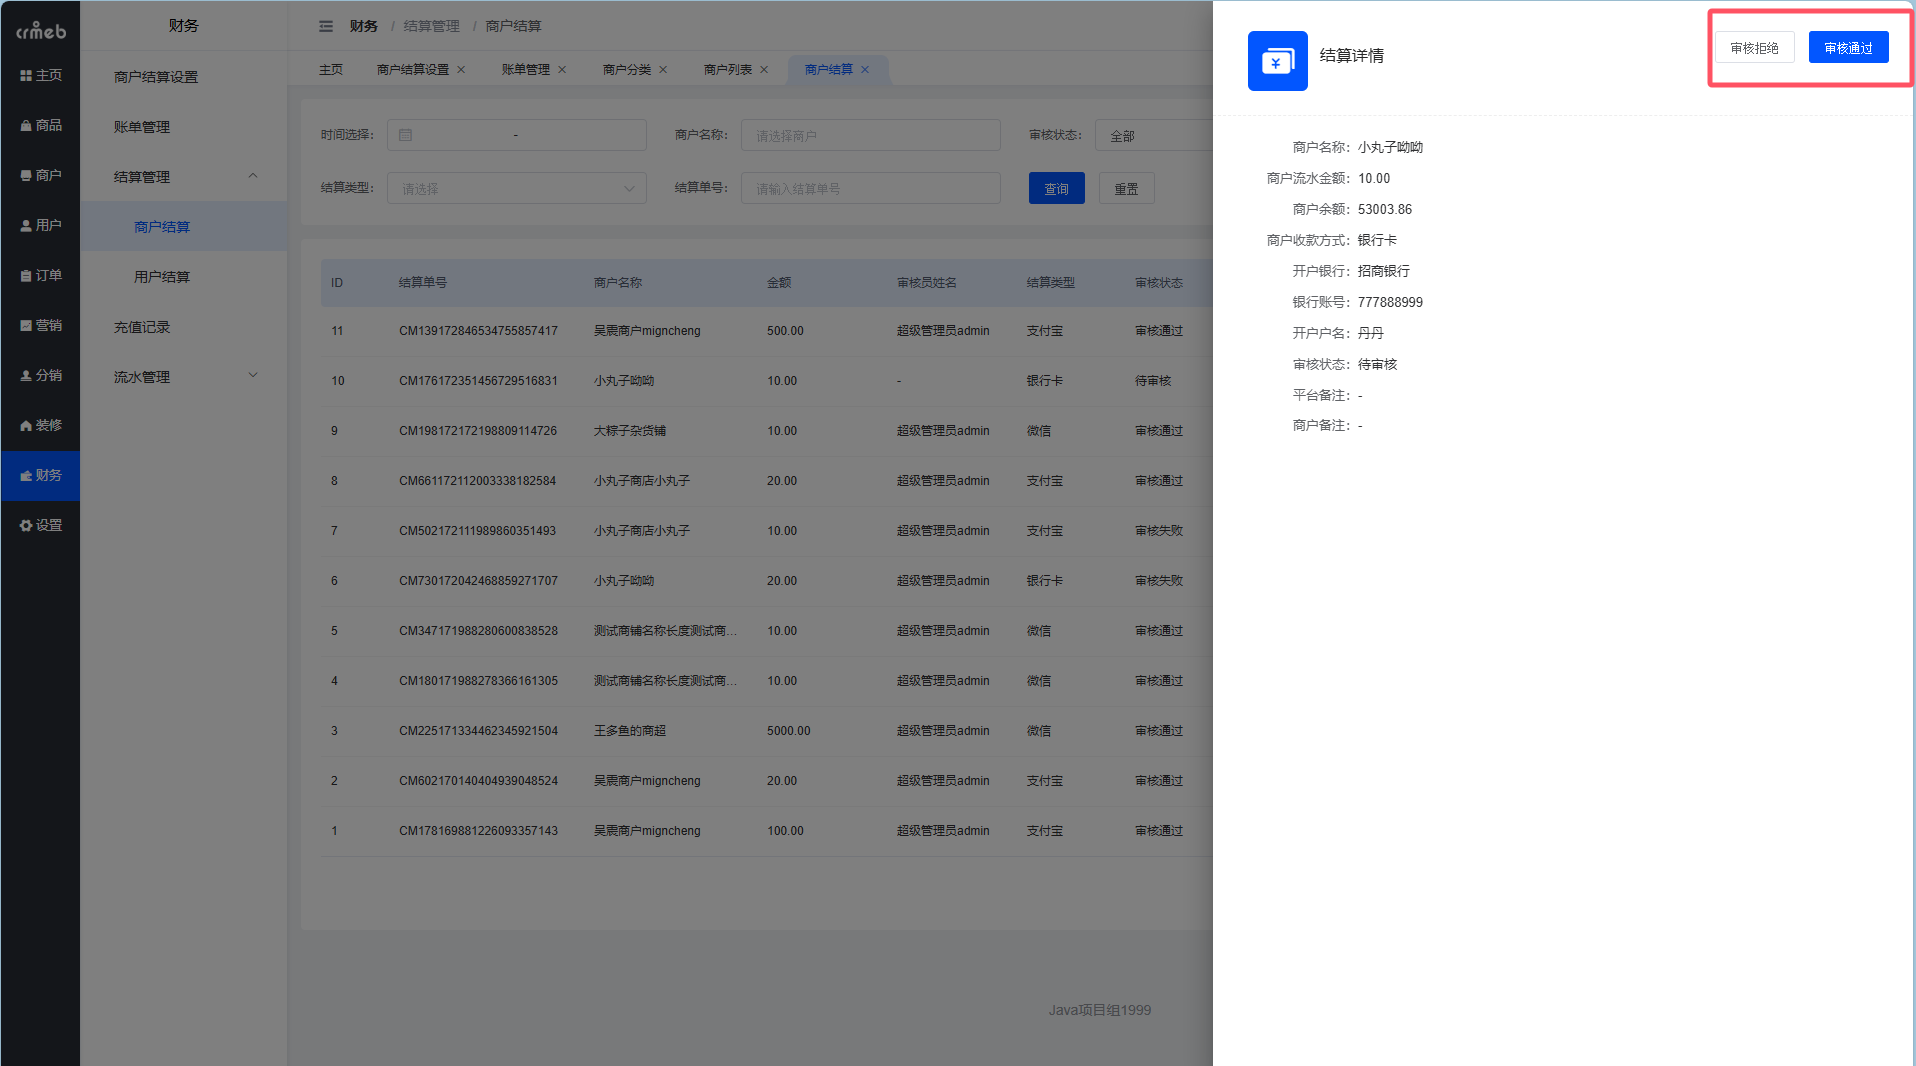The width and height of the screenshot is (1916, 1066).
Task: Click the 设置 settings gear icon
Action: 26,526
